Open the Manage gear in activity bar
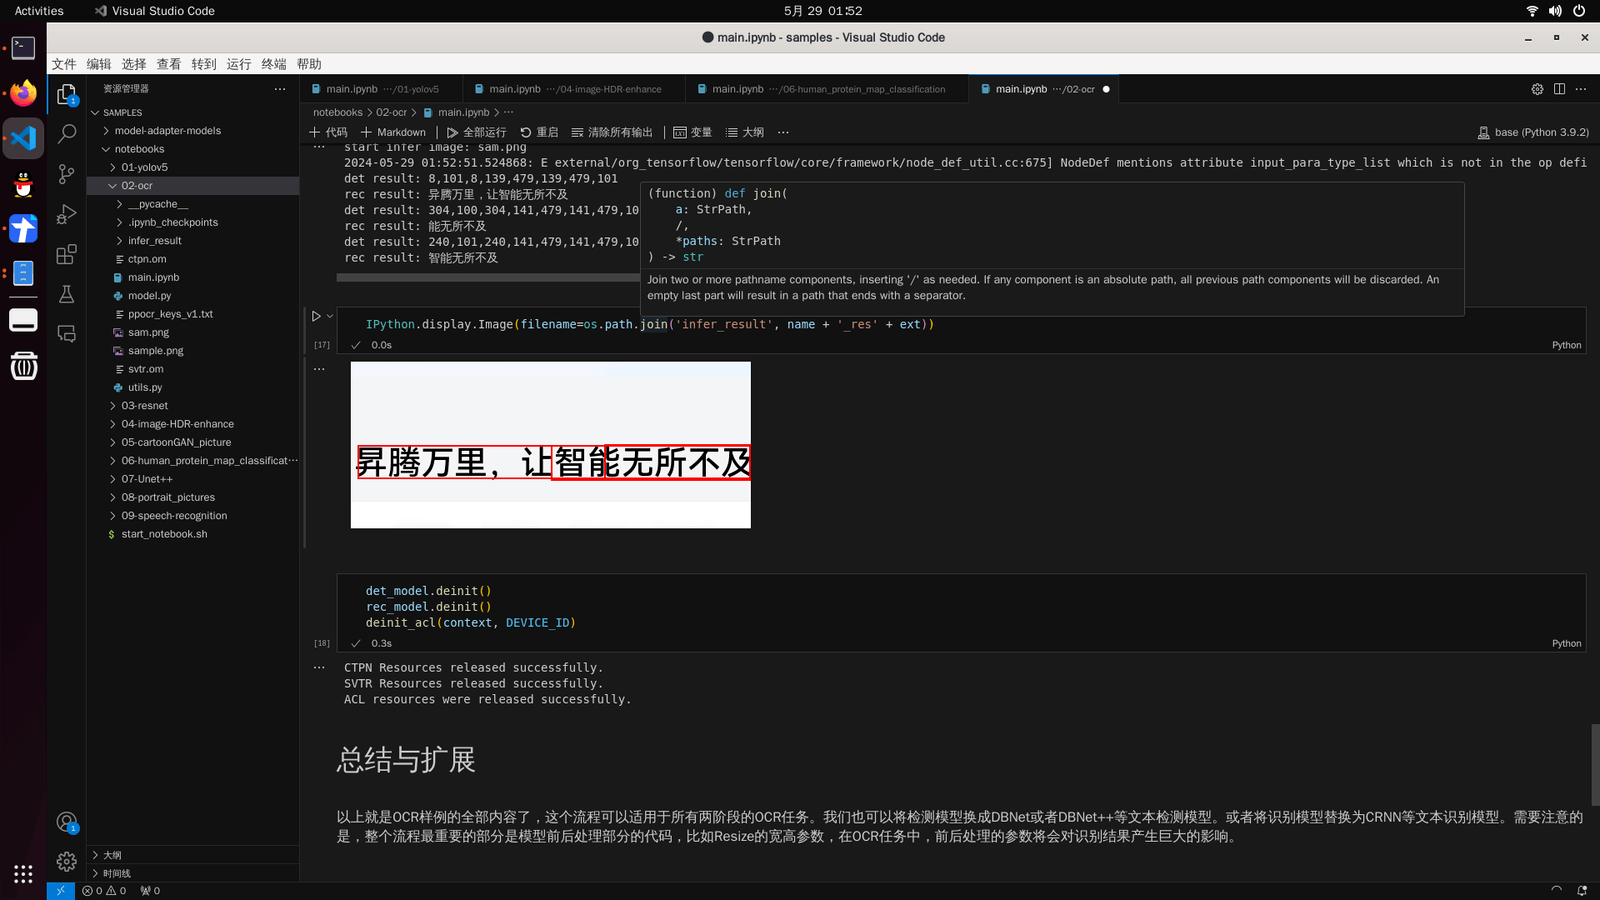The width and height of the screenshot is (1600, 900). coord(67,861)
